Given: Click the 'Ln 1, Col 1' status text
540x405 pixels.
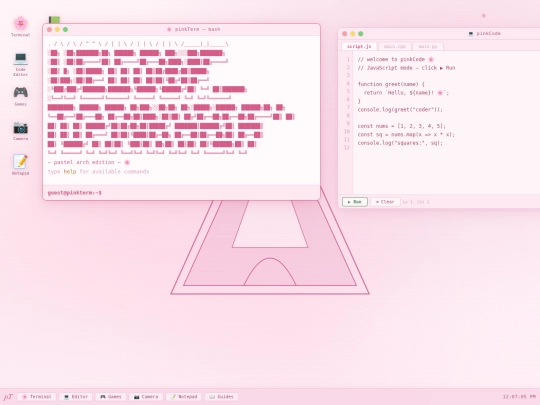Looking at the screenshot, I should pos(416,202).
